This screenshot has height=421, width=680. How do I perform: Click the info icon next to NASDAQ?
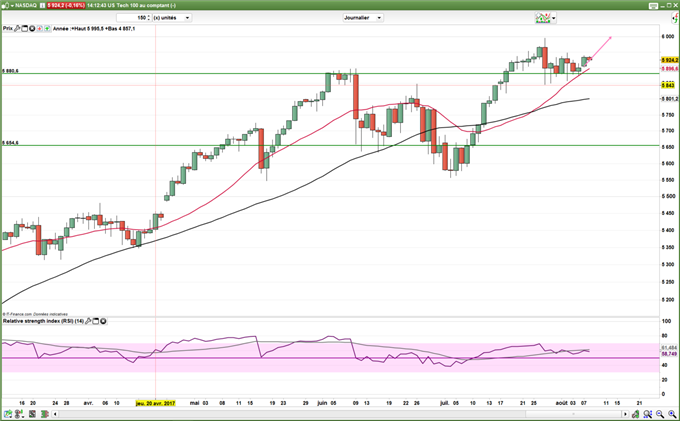(42, 5)
